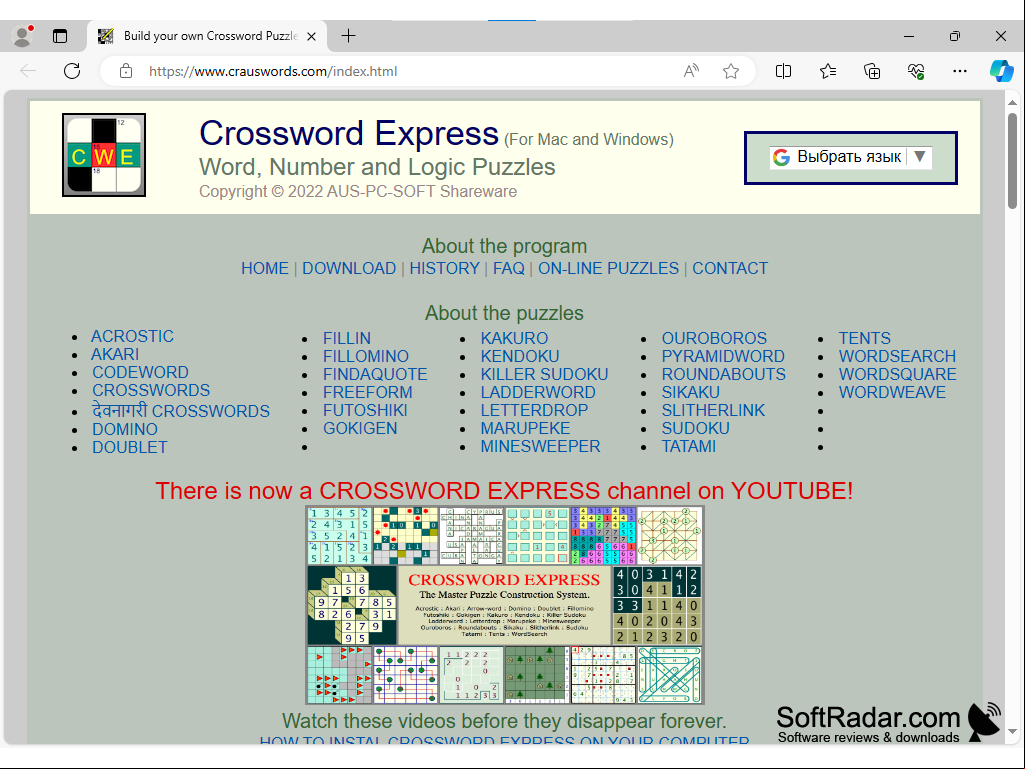1025x769 pixels.
Task: Open the LADDERWORD puzzle link
Action: click(538, 392)
